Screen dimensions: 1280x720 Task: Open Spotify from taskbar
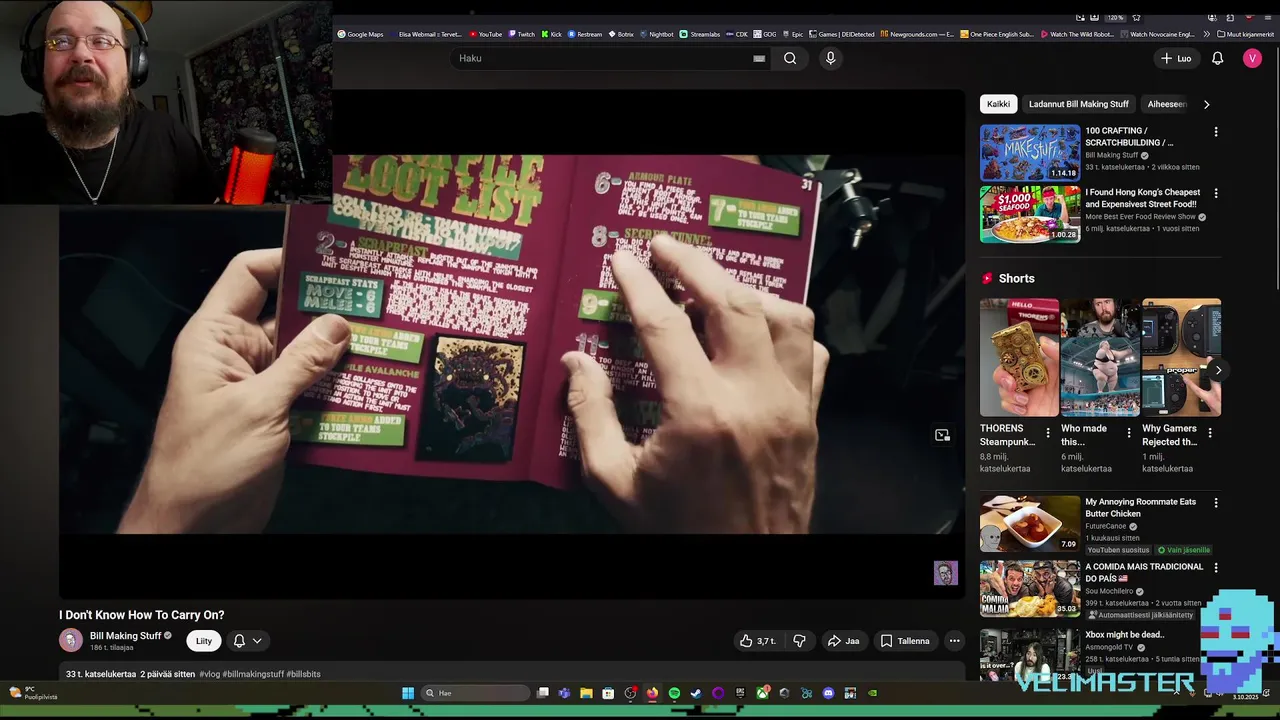674,693
